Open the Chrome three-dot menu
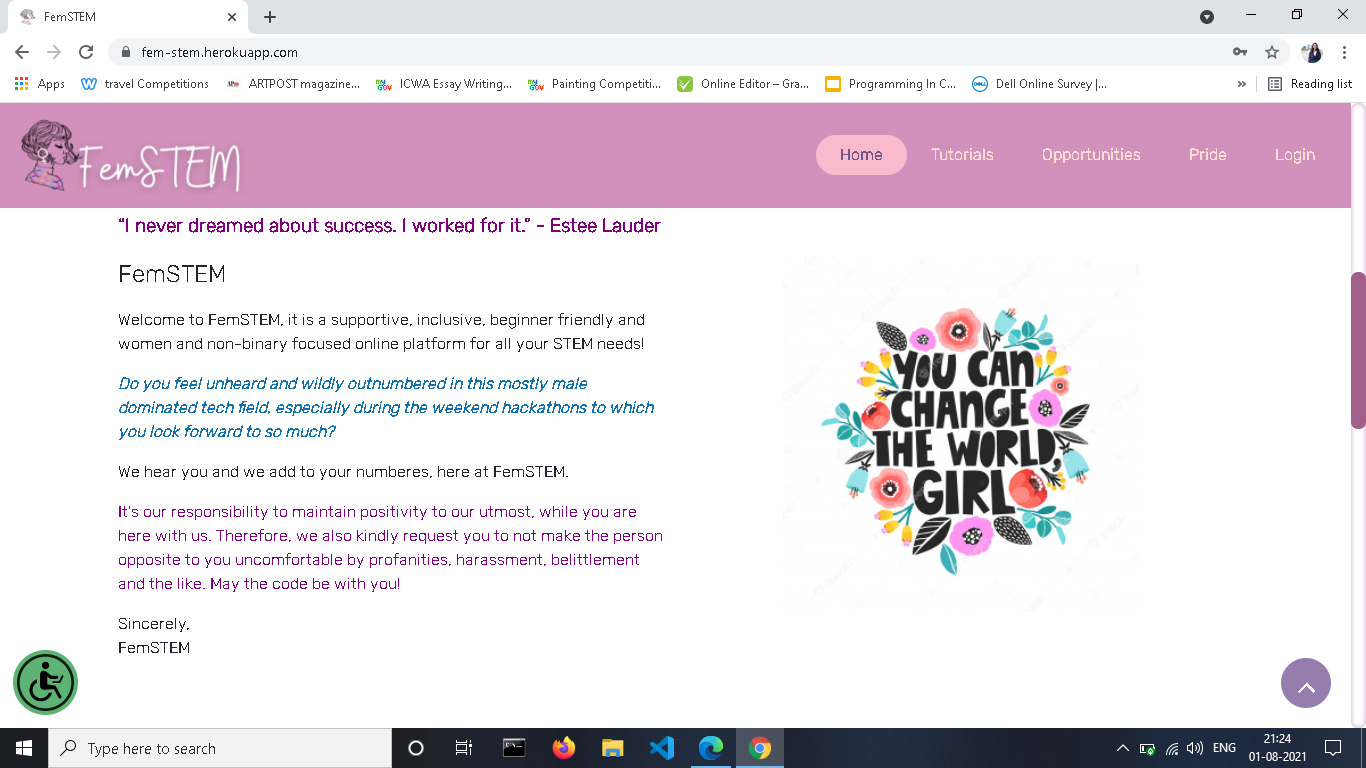1366x768 pixels. pyautogui.click(x=1345, y=52)
